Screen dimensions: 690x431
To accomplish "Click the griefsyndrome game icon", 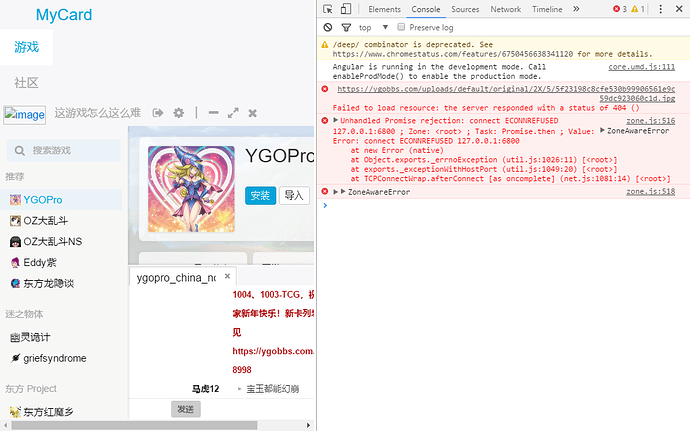I will [15, 358].
